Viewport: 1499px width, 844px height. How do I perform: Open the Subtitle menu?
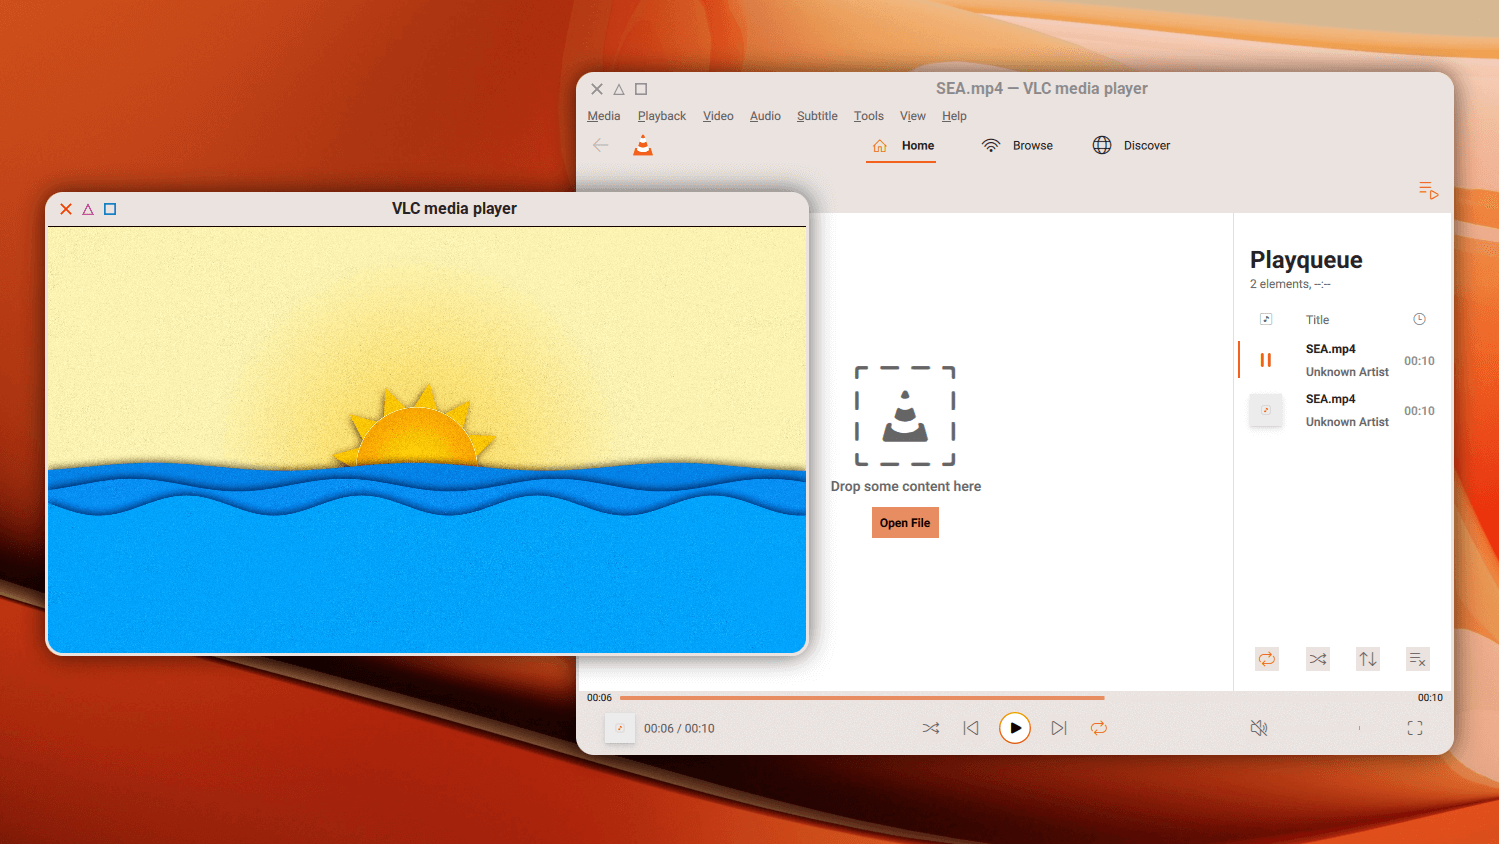click(x=817, y=116)
